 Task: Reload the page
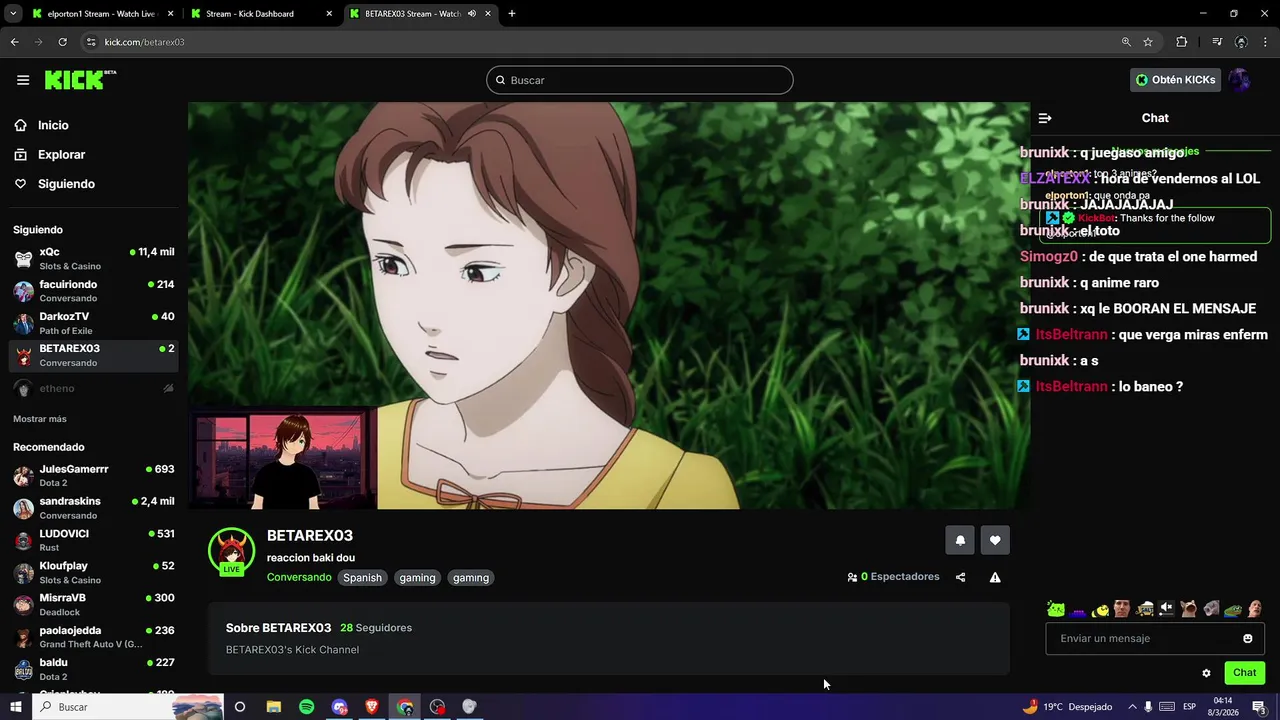click(62, 42)
